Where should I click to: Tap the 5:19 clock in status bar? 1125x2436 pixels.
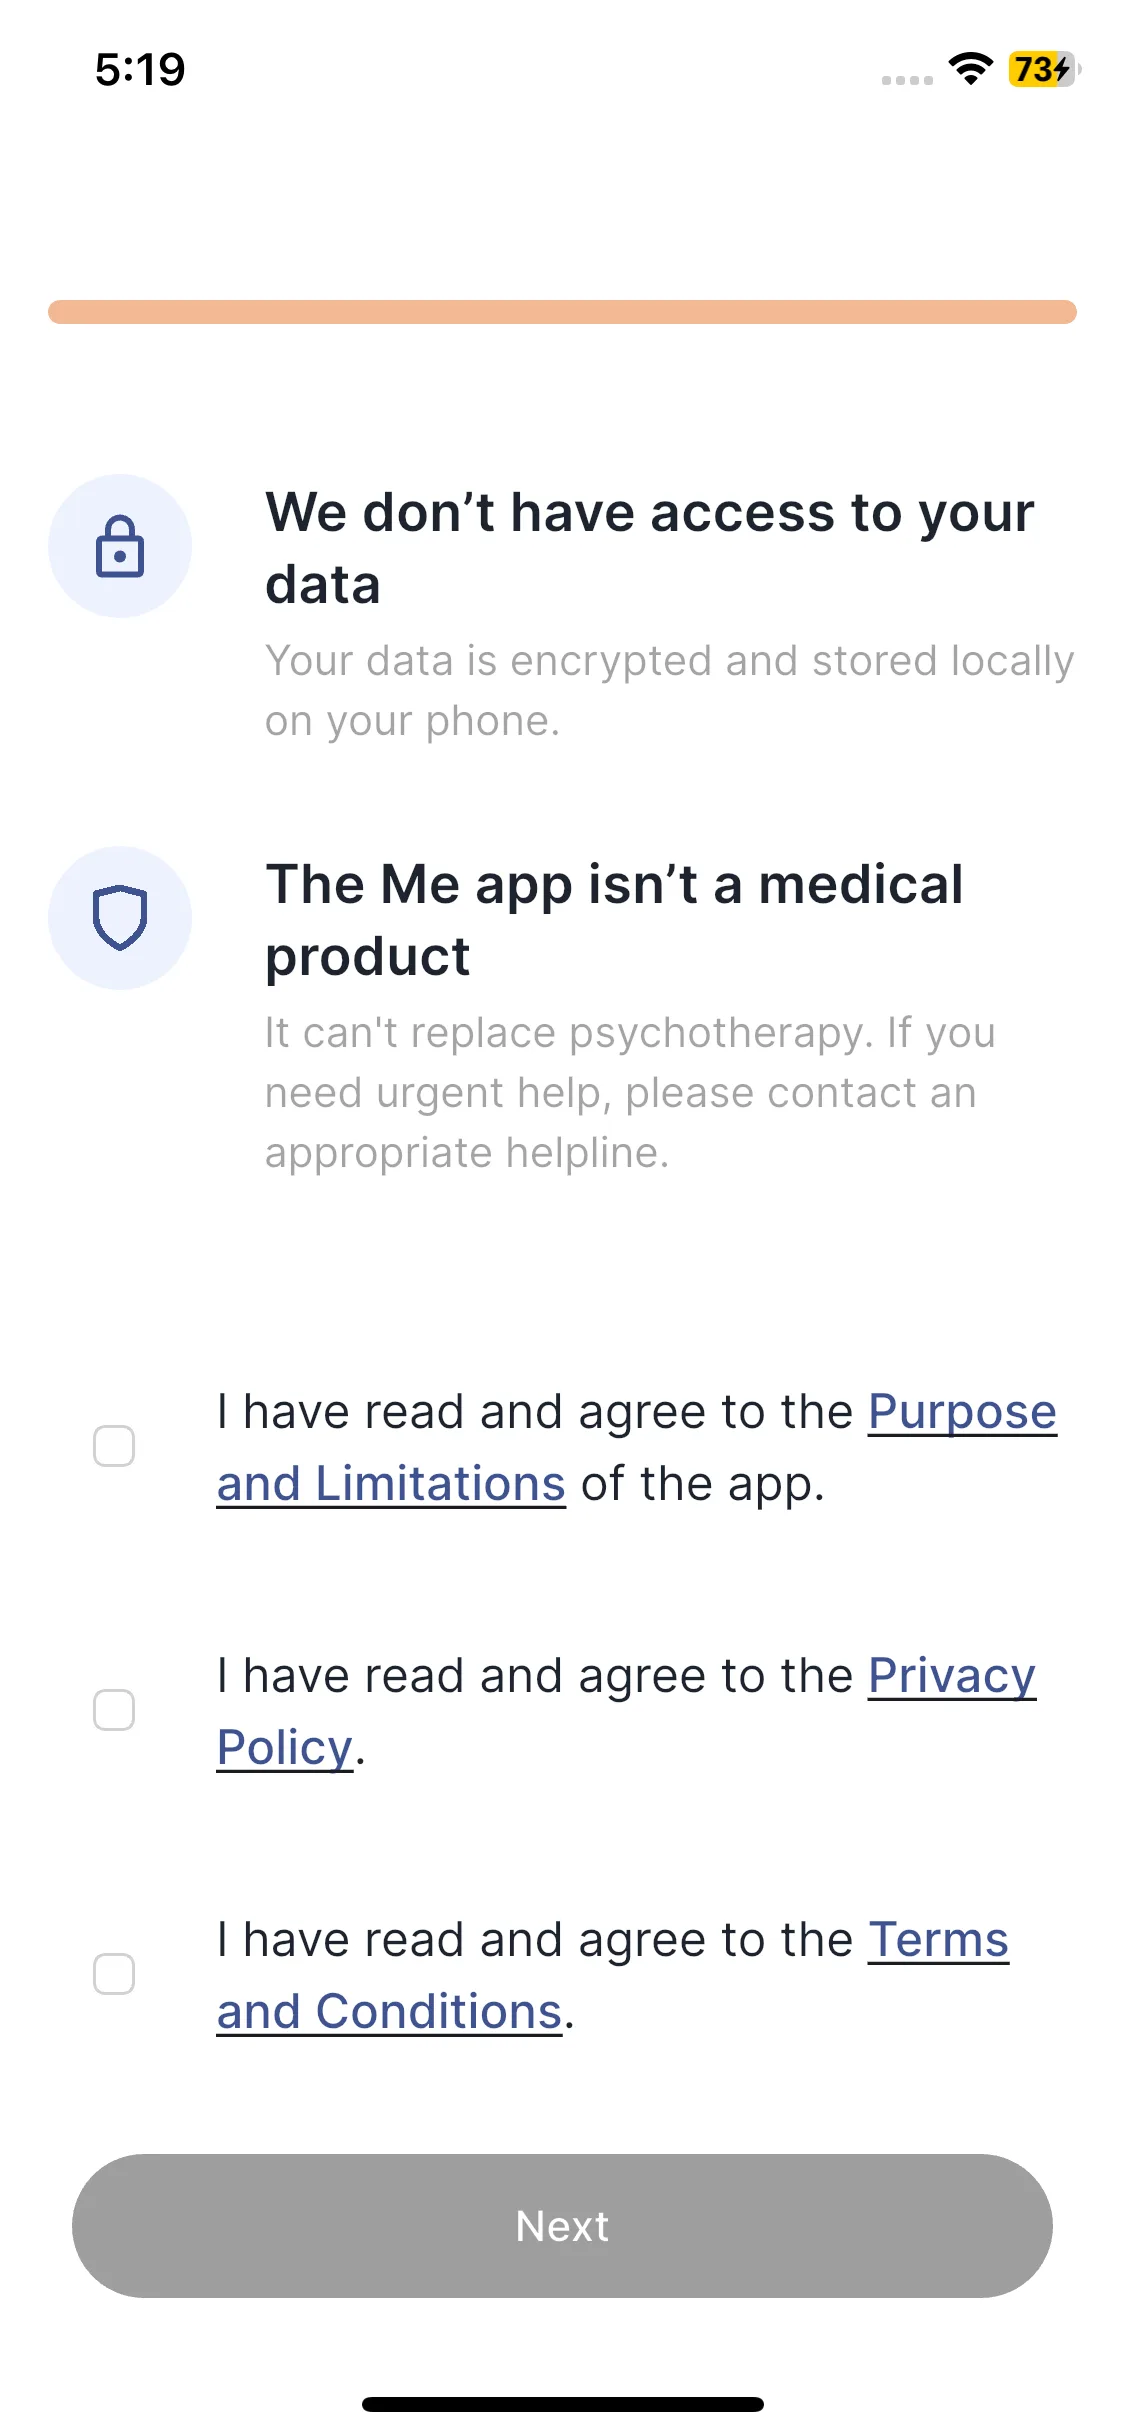pyautogui.click(x=140, y=70)
